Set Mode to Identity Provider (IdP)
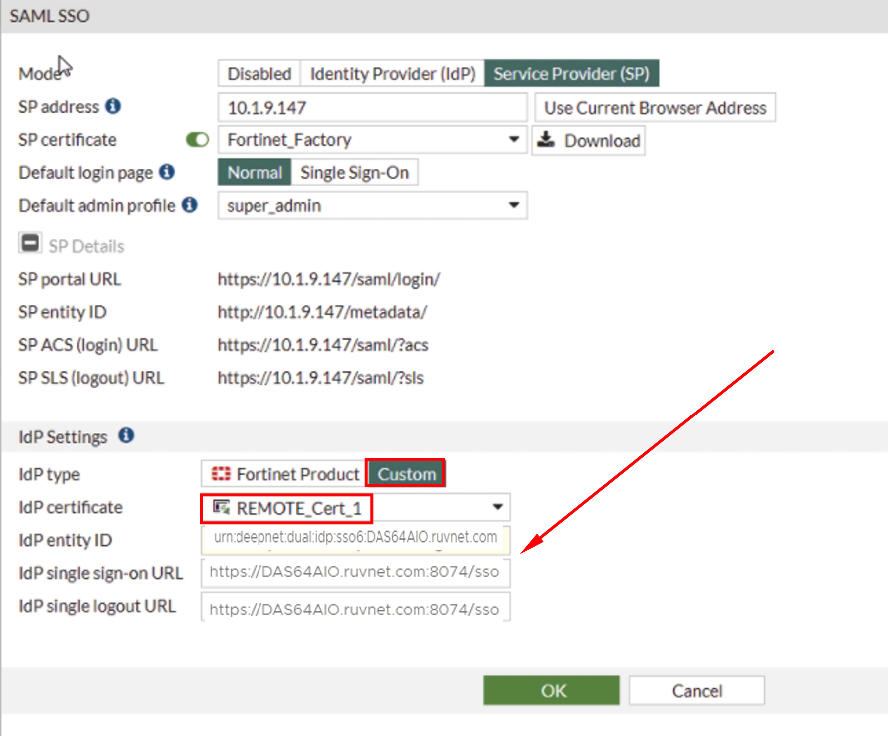888x736 pixels. [x=391, y=74]
